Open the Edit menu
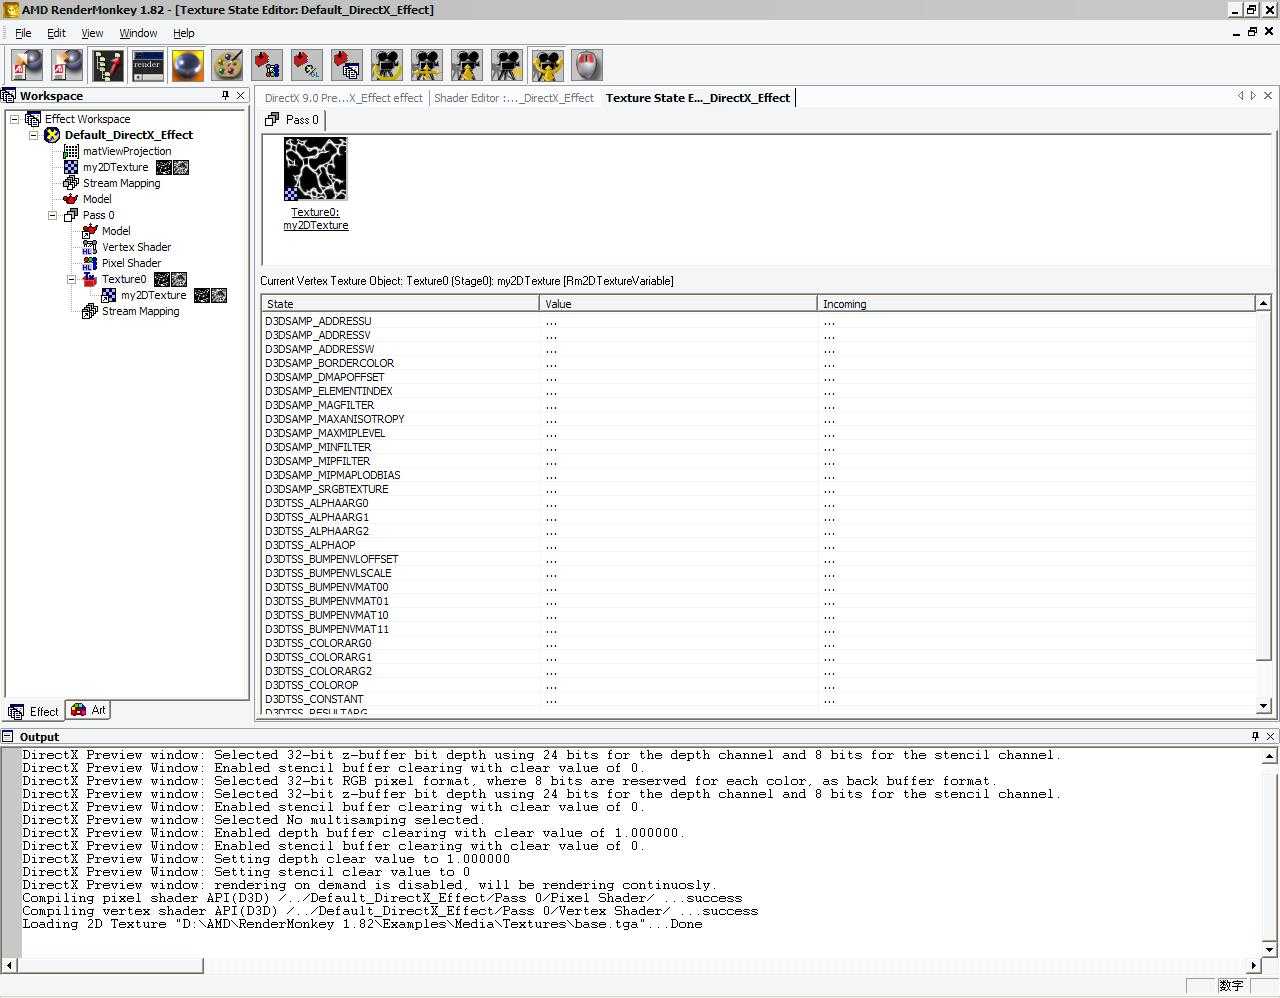Screen dimensions: 1280x998 point(56,33)
